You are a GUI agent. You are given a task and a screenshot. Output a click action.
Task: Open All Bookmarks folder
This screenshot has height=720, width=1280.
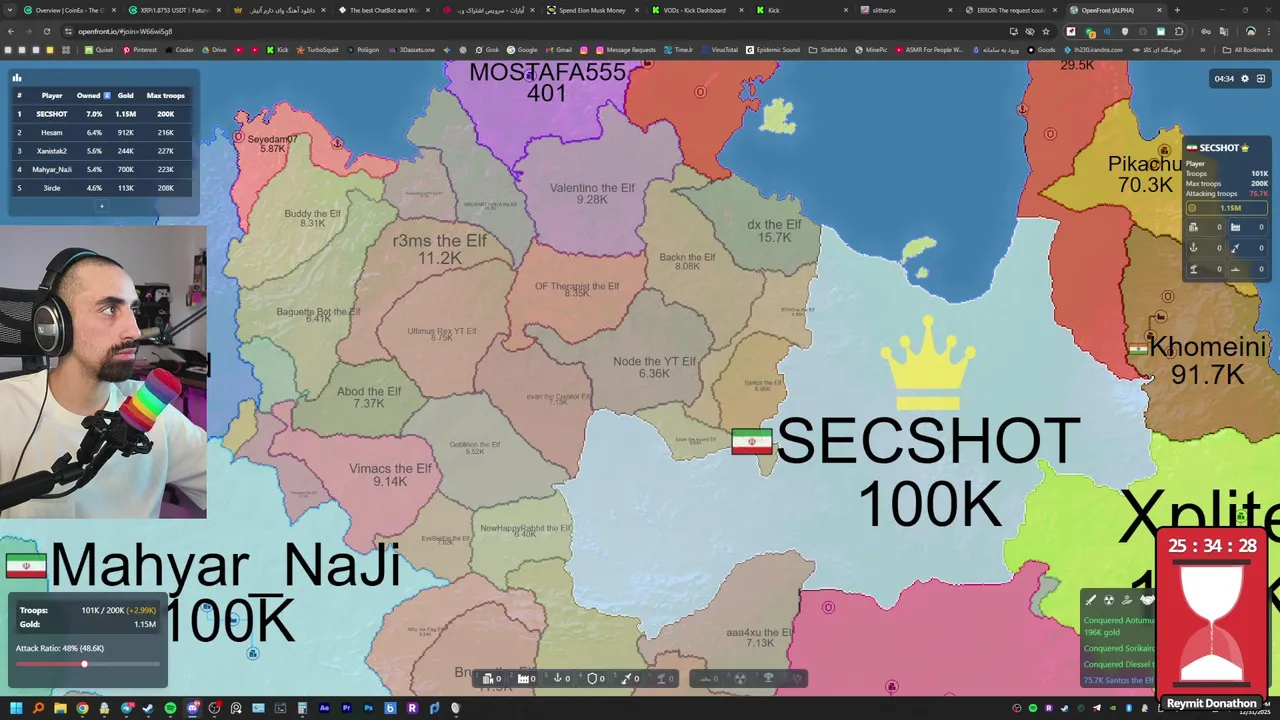click(x=1248, y=49)
